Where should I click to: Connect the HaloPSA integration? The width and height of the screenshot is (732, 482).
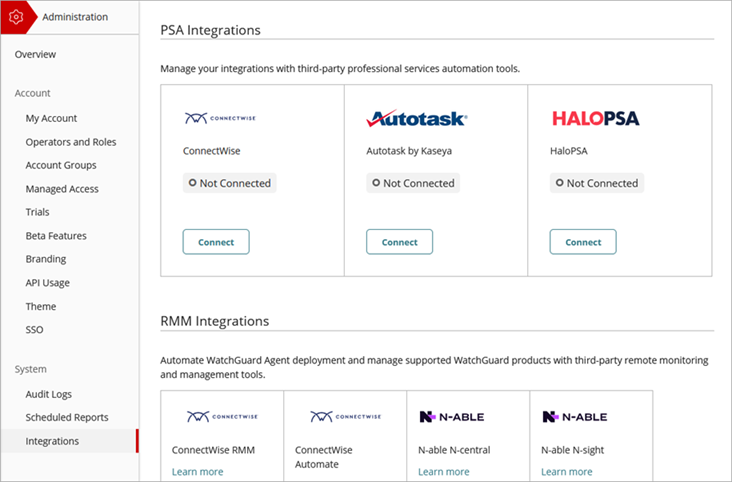[x=583, y=242]
